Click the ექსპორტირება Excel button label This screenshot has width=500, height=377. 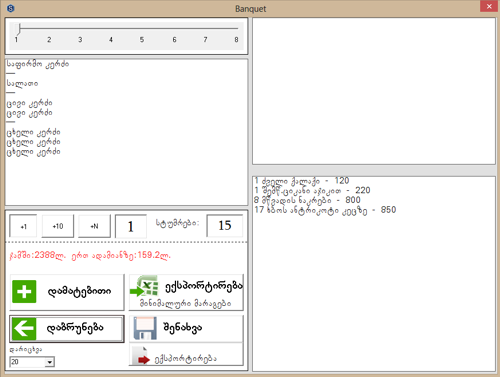tap(204, 286)
